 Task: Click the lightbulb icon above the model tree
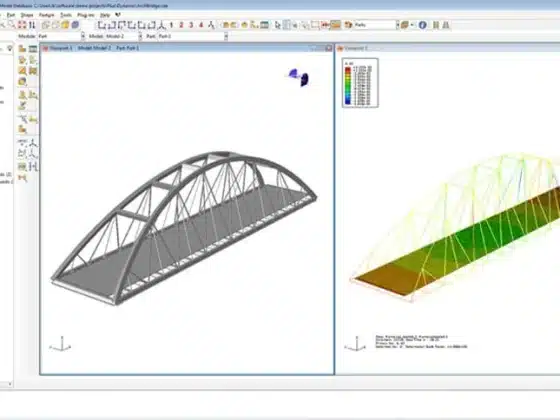[x=10, y=48]
